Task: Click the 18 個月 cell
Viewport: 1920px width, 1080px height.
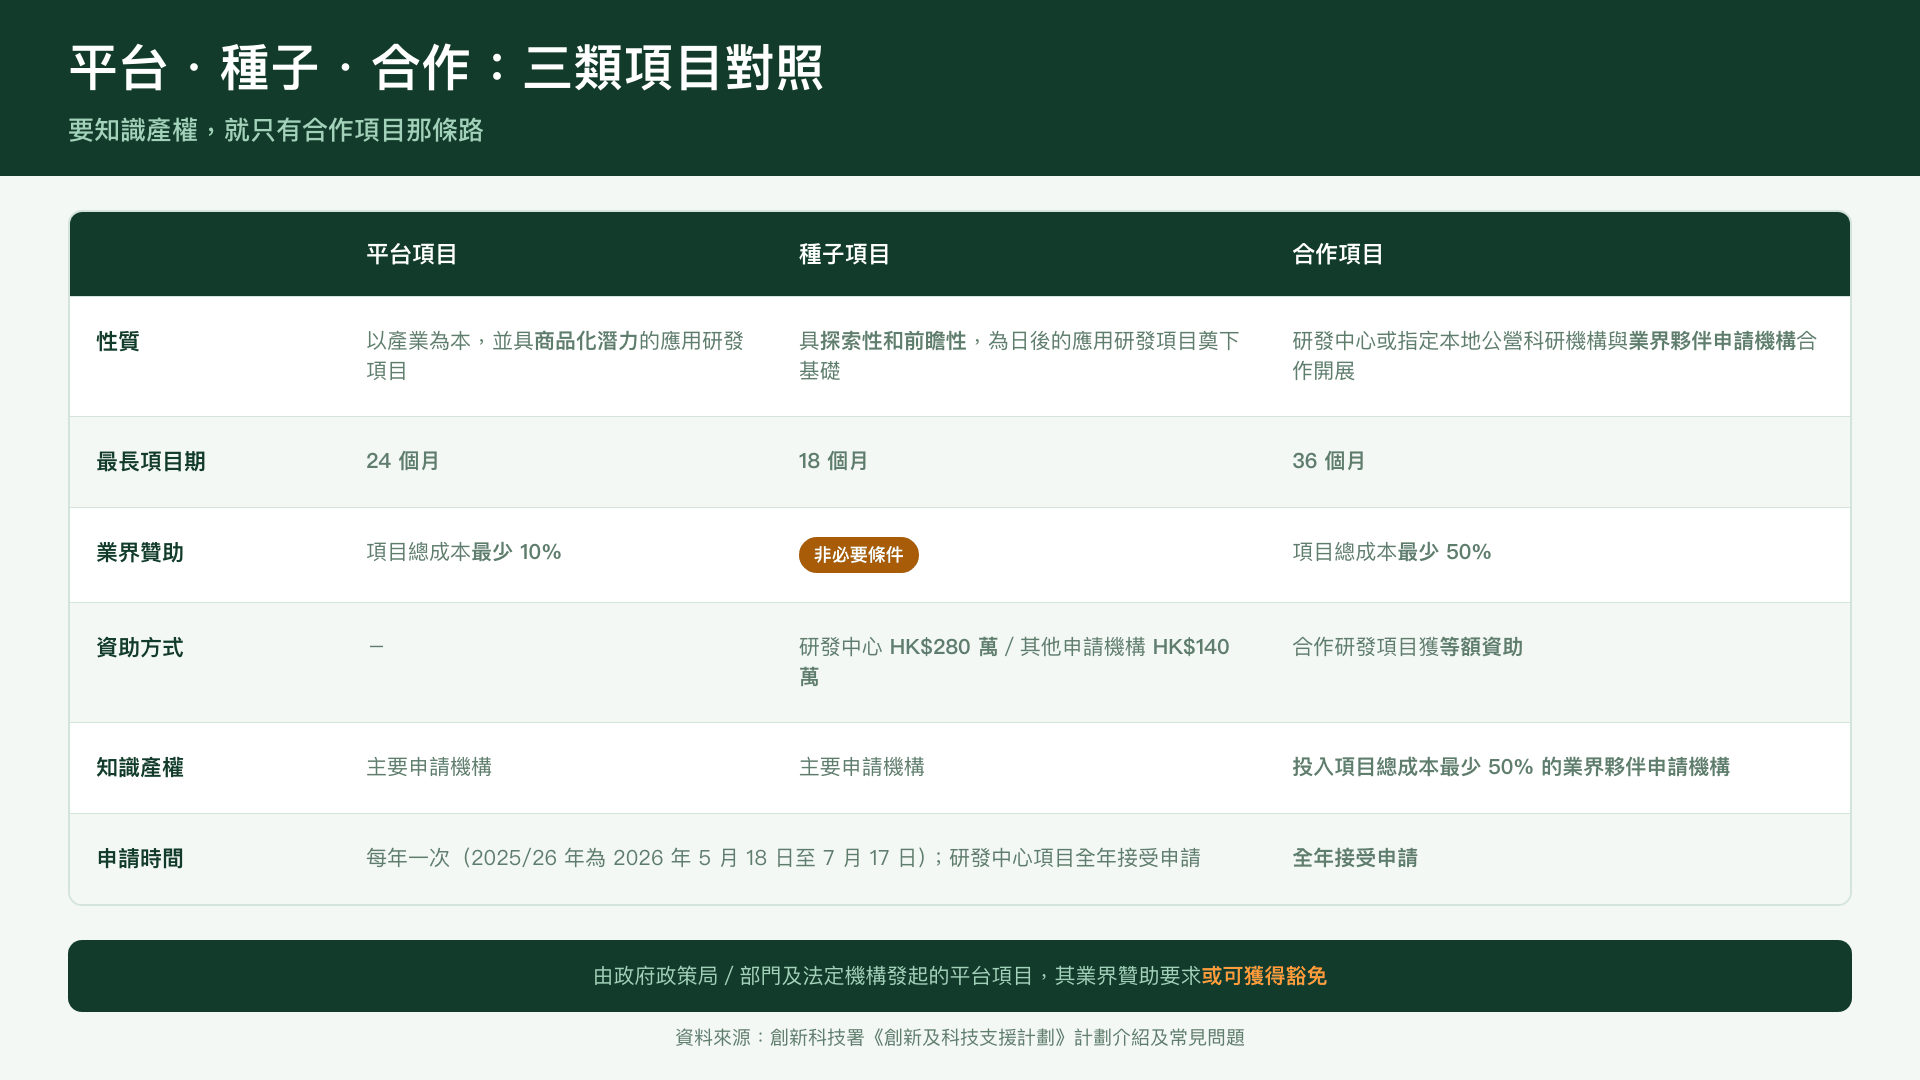Action: [x=833, y=461]
